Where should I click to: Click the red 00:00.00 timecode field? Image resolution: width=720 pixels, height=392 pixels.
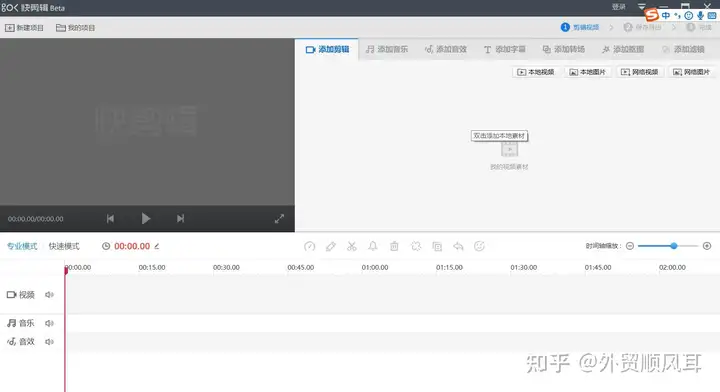pos(132,246)
